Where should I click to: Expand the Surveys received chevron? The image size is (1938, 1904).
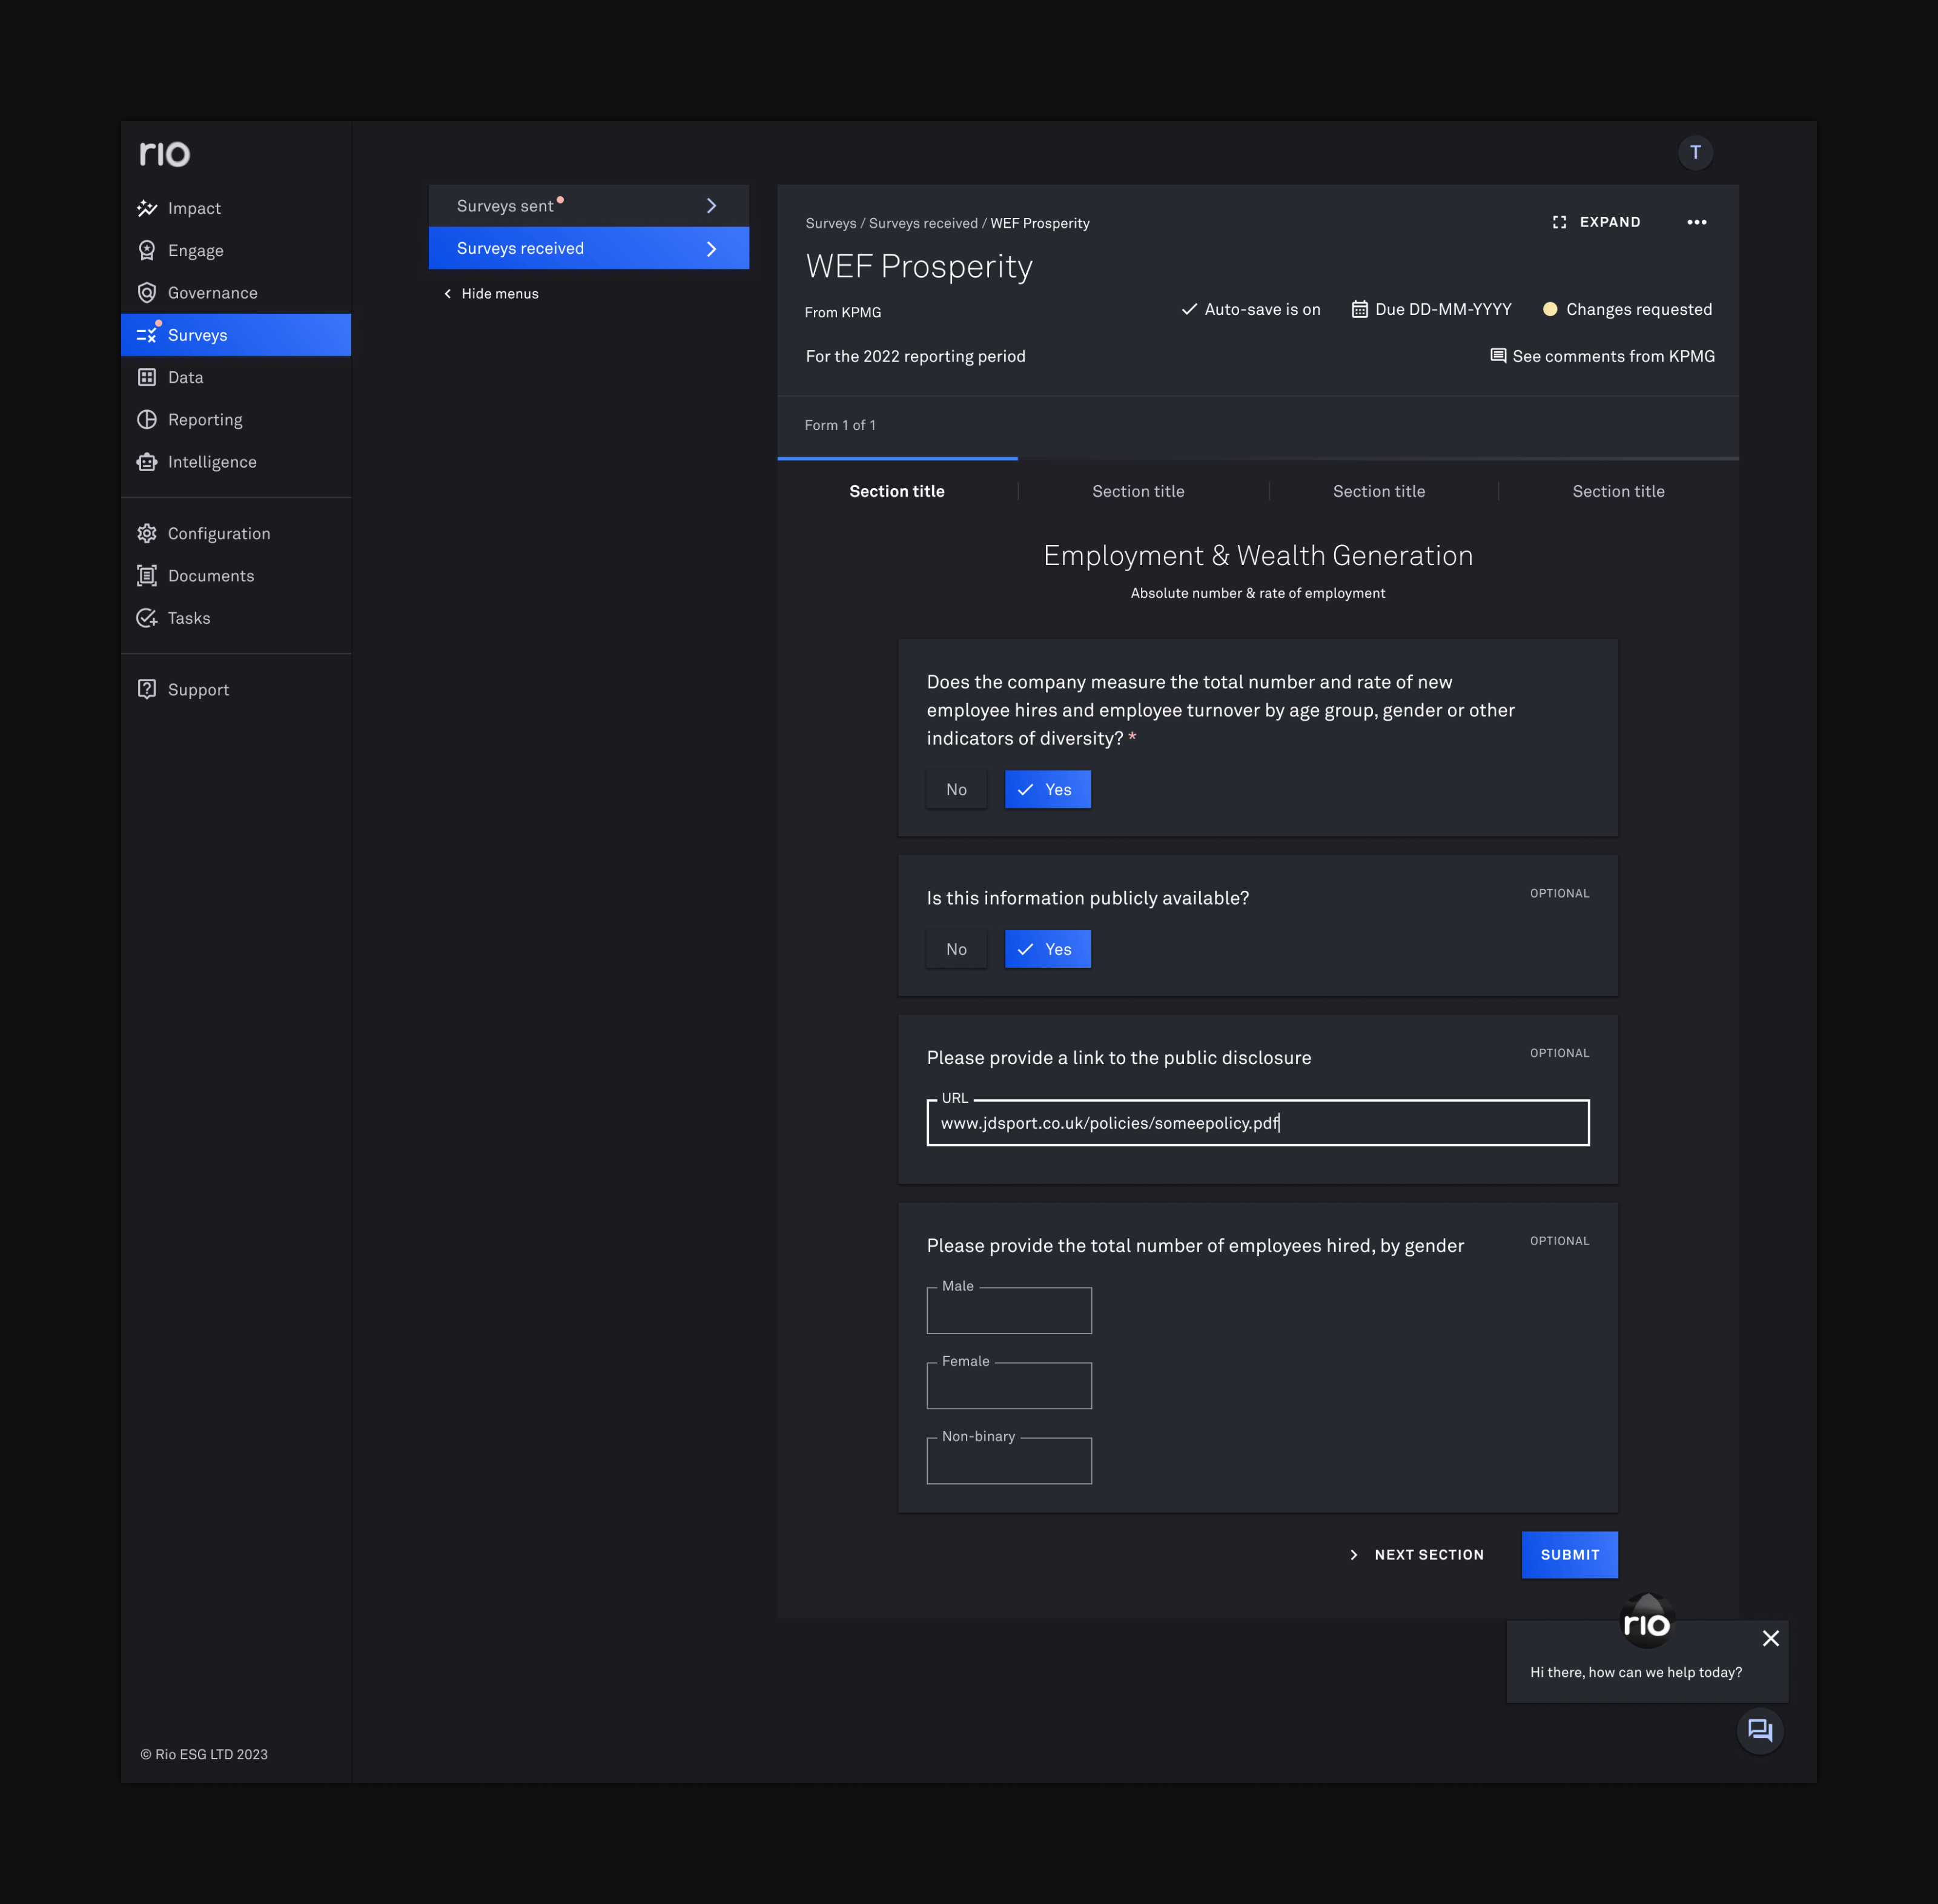[x=711, y=248]
